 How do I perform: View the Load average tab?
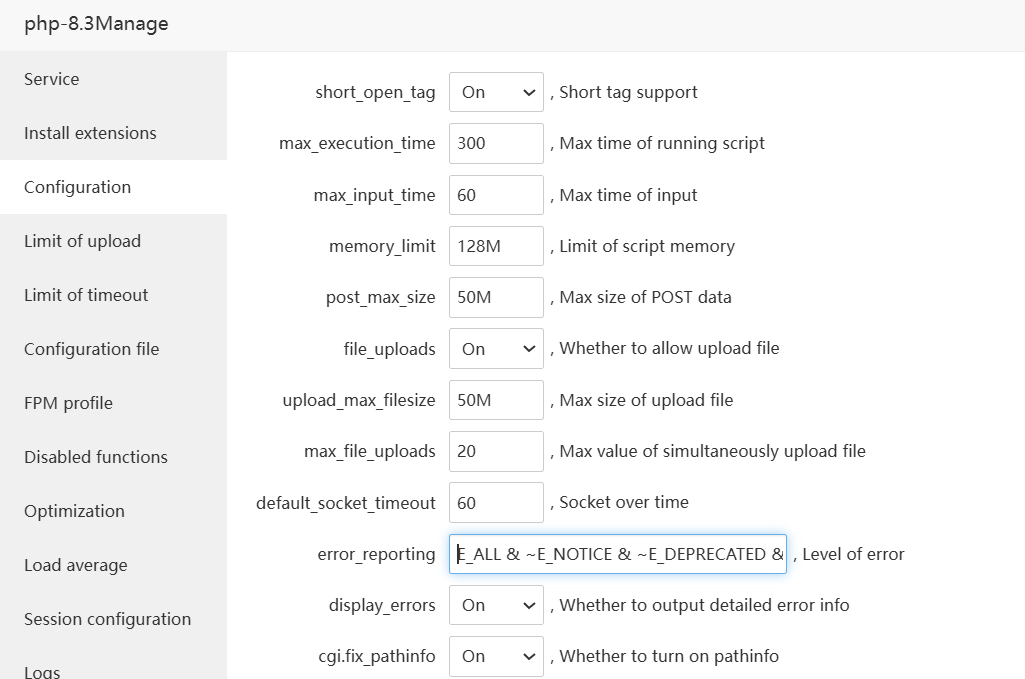(76, 565)
